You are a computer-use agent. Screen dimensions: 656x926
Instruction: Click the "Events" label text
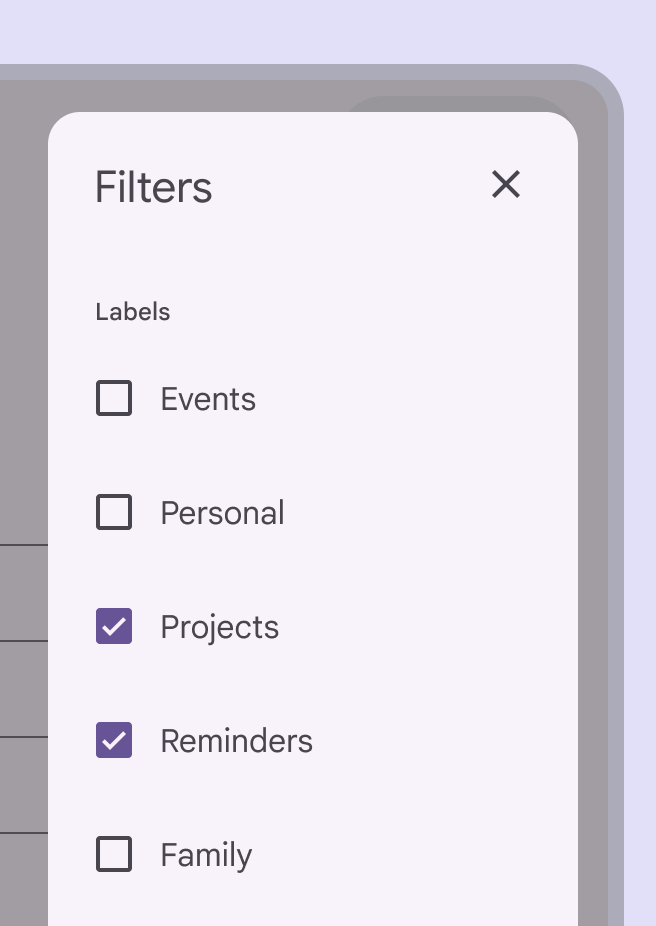[208, 399]
